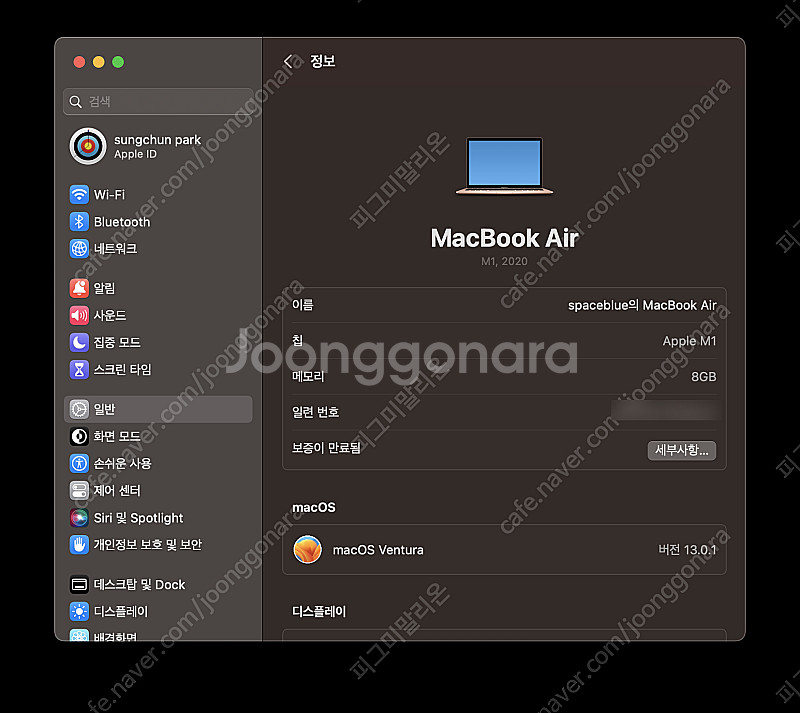Click the macOS Ventura name text
Image resolution: width=800 pixels, height=713 pixels.
[378, 550]
